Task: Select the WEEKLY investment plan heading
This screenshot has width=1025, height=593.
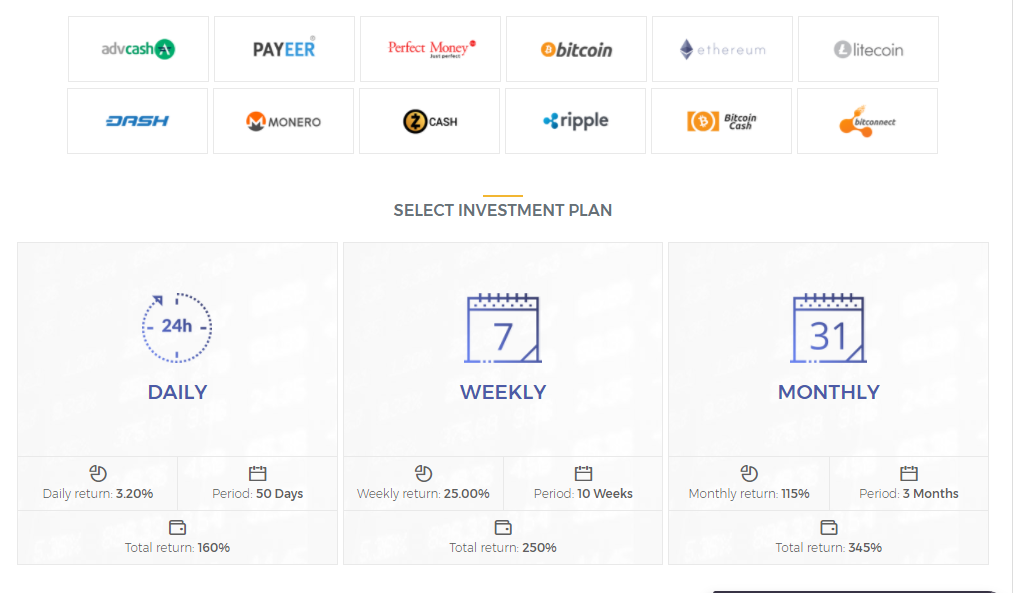Action: [503, 392]
